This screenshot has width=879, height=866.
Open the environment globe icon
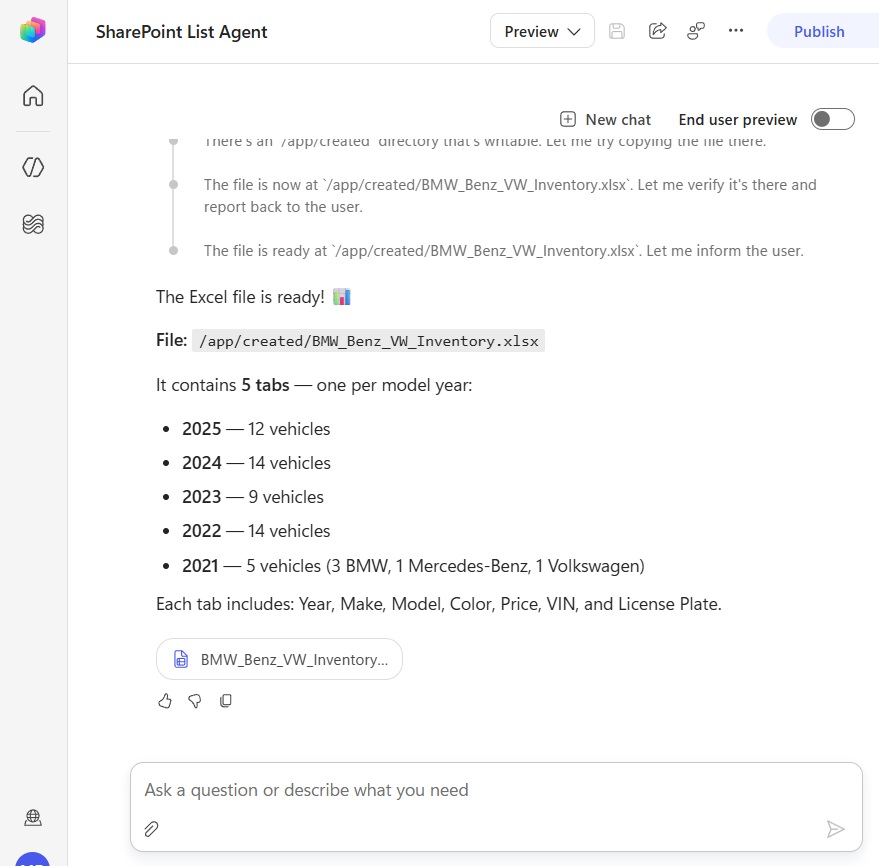(x=33, y=818)
